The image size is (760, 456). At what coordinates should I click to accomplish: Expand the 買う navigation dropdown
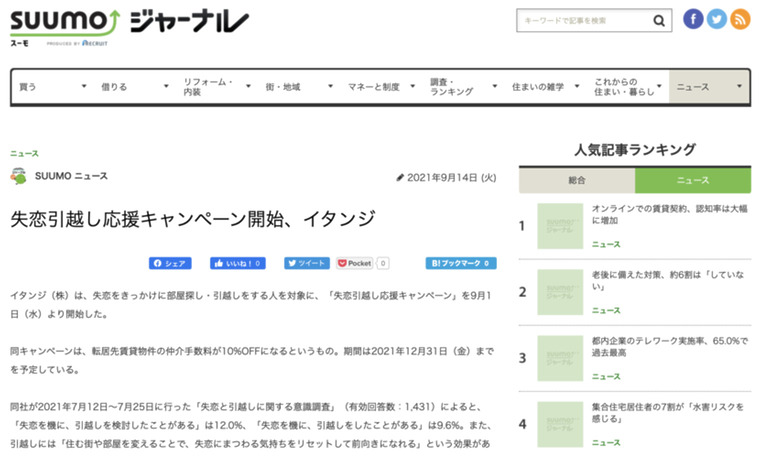click(48, 87)
